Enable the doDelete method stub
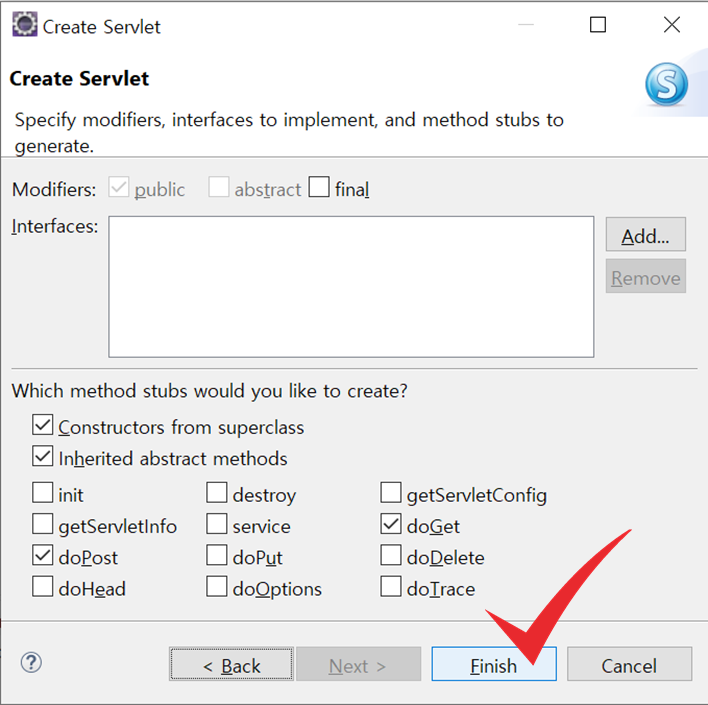 (x=391, y=555)
